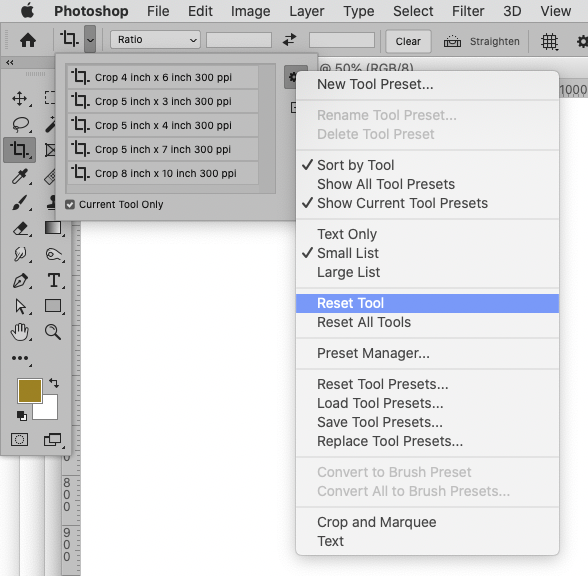
Task: Choose Load Tool Presets
Action: click(428, 403)
